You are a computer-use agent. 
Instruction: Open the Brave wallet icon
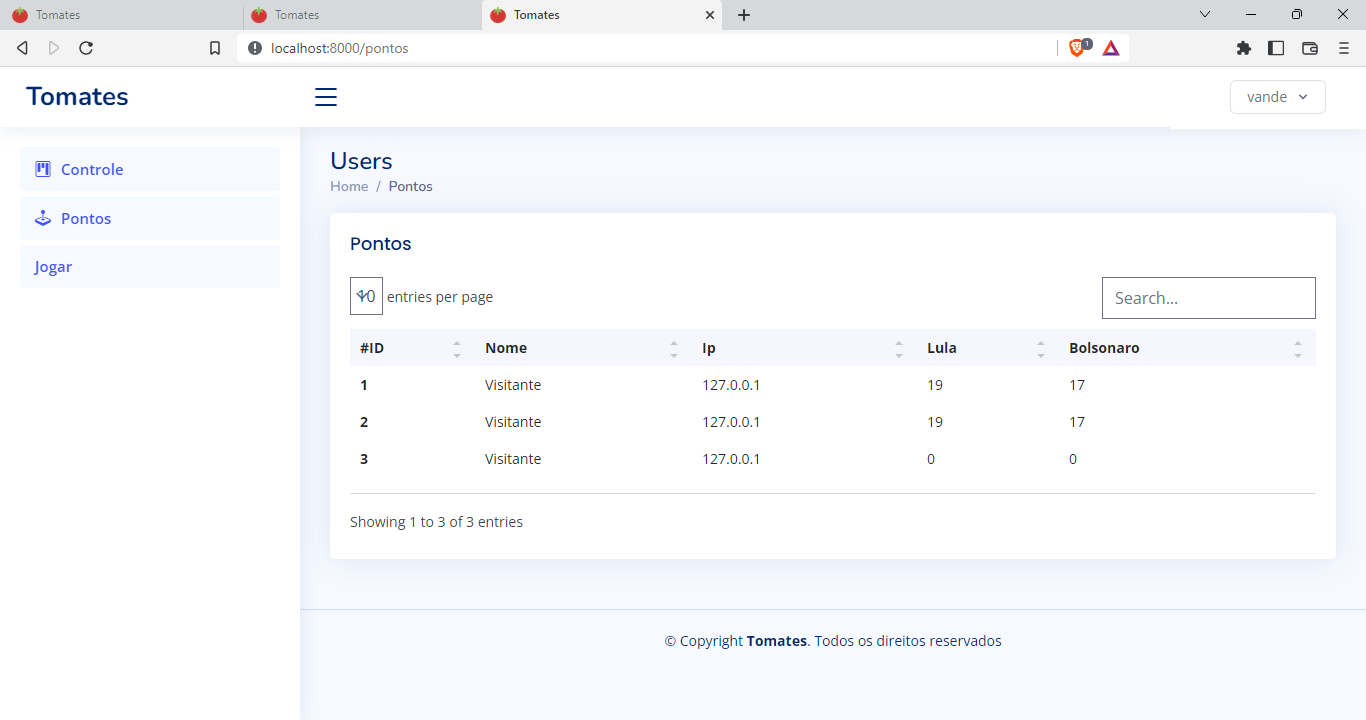tap(1310, 48)
